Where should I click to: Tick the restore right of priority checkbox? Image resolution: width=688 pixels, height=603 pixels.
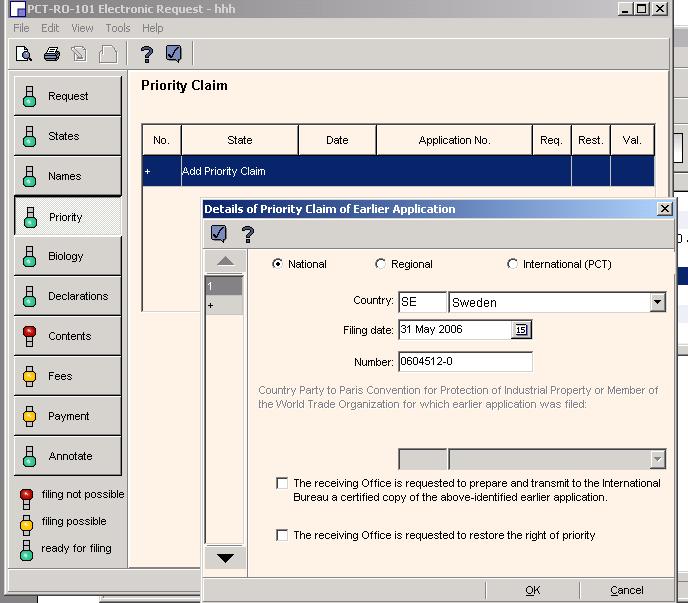click(x=282, y=535)
